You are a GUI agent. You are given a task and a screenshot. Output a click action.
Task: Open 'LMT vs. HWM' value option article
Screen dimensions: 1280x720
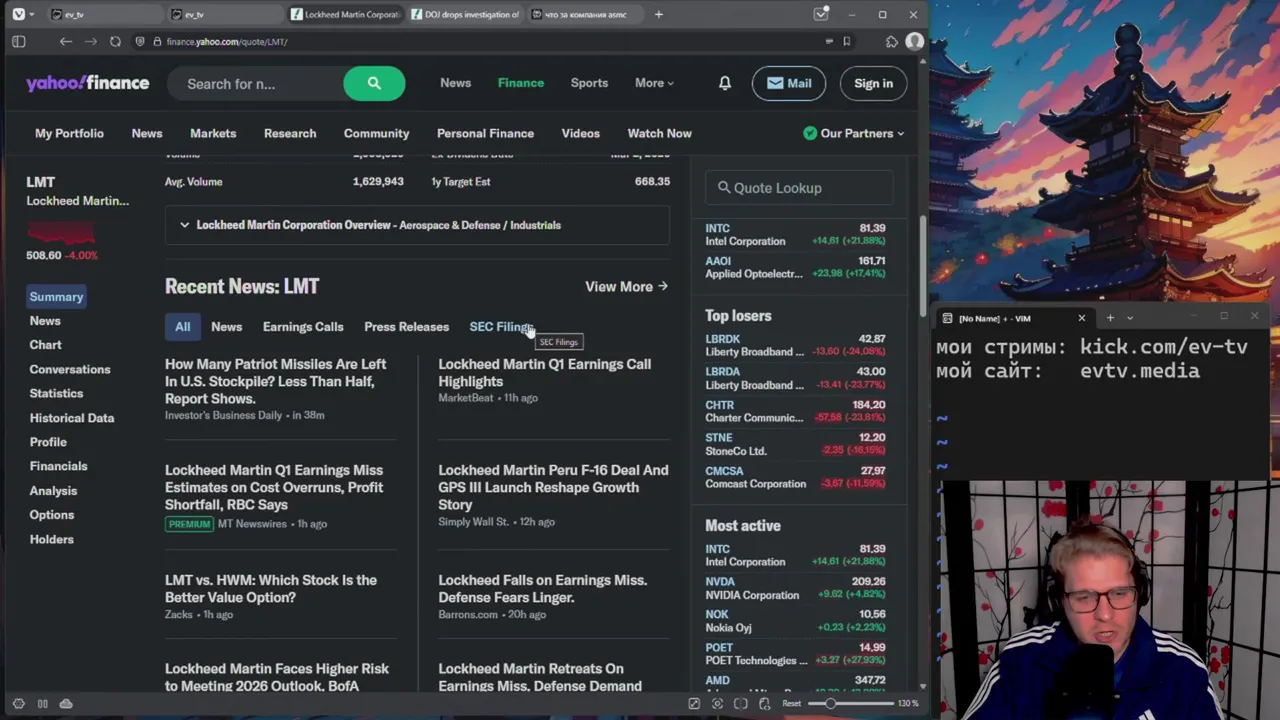click(271, 589)
